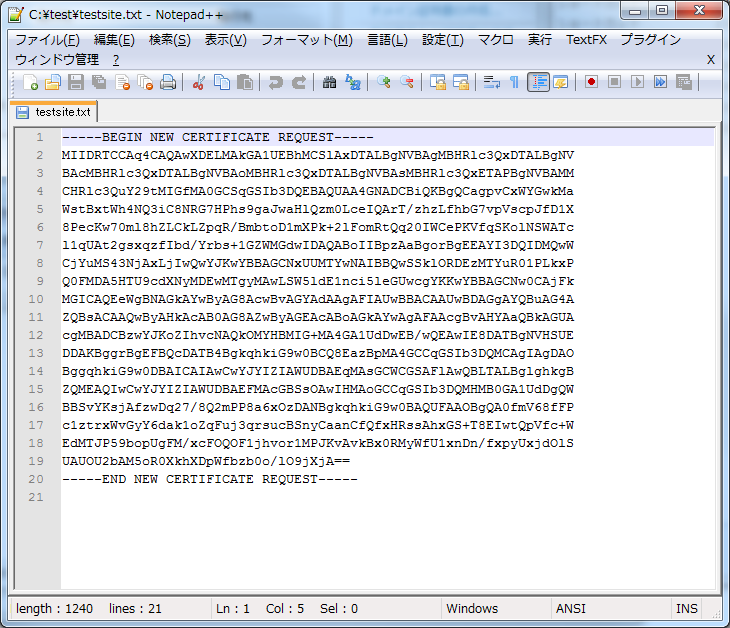Click the Playback macro icon

637,82
